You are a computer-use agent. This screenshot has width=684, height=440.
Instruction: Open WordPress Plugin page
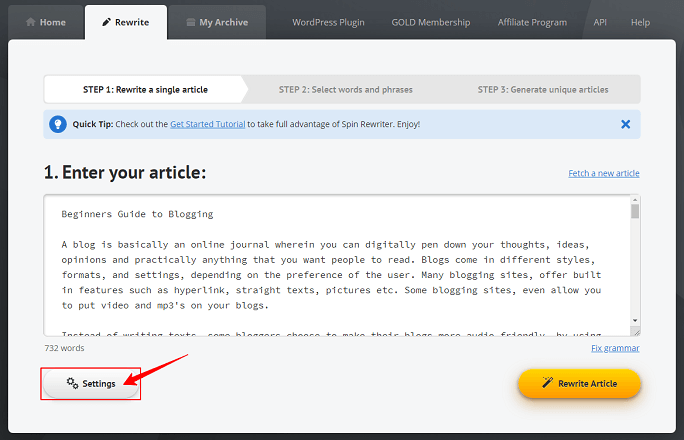pos(328,22)
